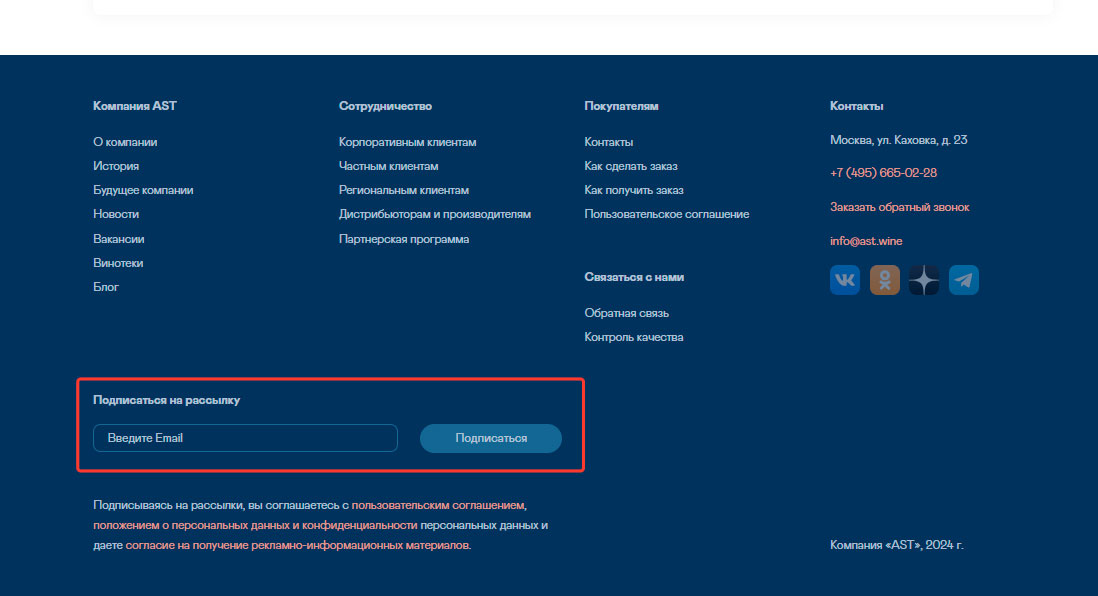Image resolution: width=1098 pixels, height=596 pixels.
Task: Open 'Обратная связь' link
Action: click(x=627, y=313)
